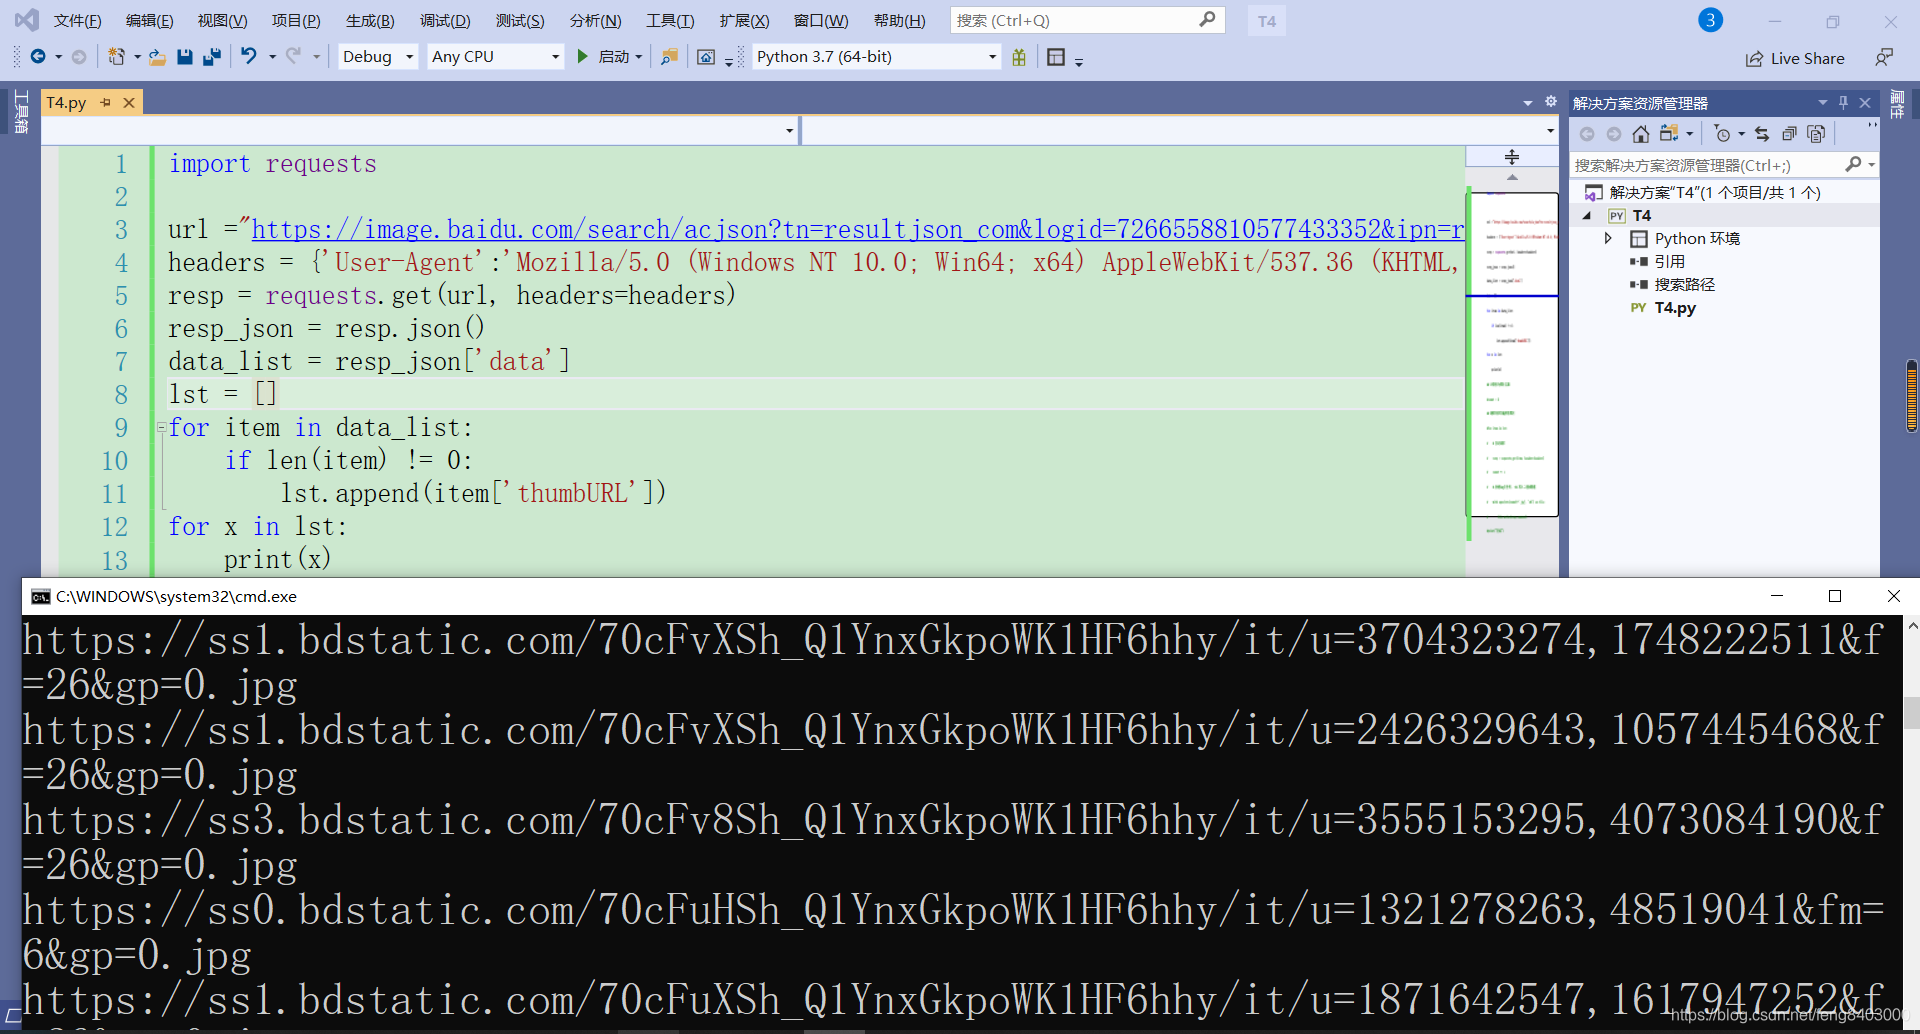This screenshot has width=1920, height=1034.
Task: Click the cmd.exe vertical scrollbar thumb
Action: point(1911,712)
